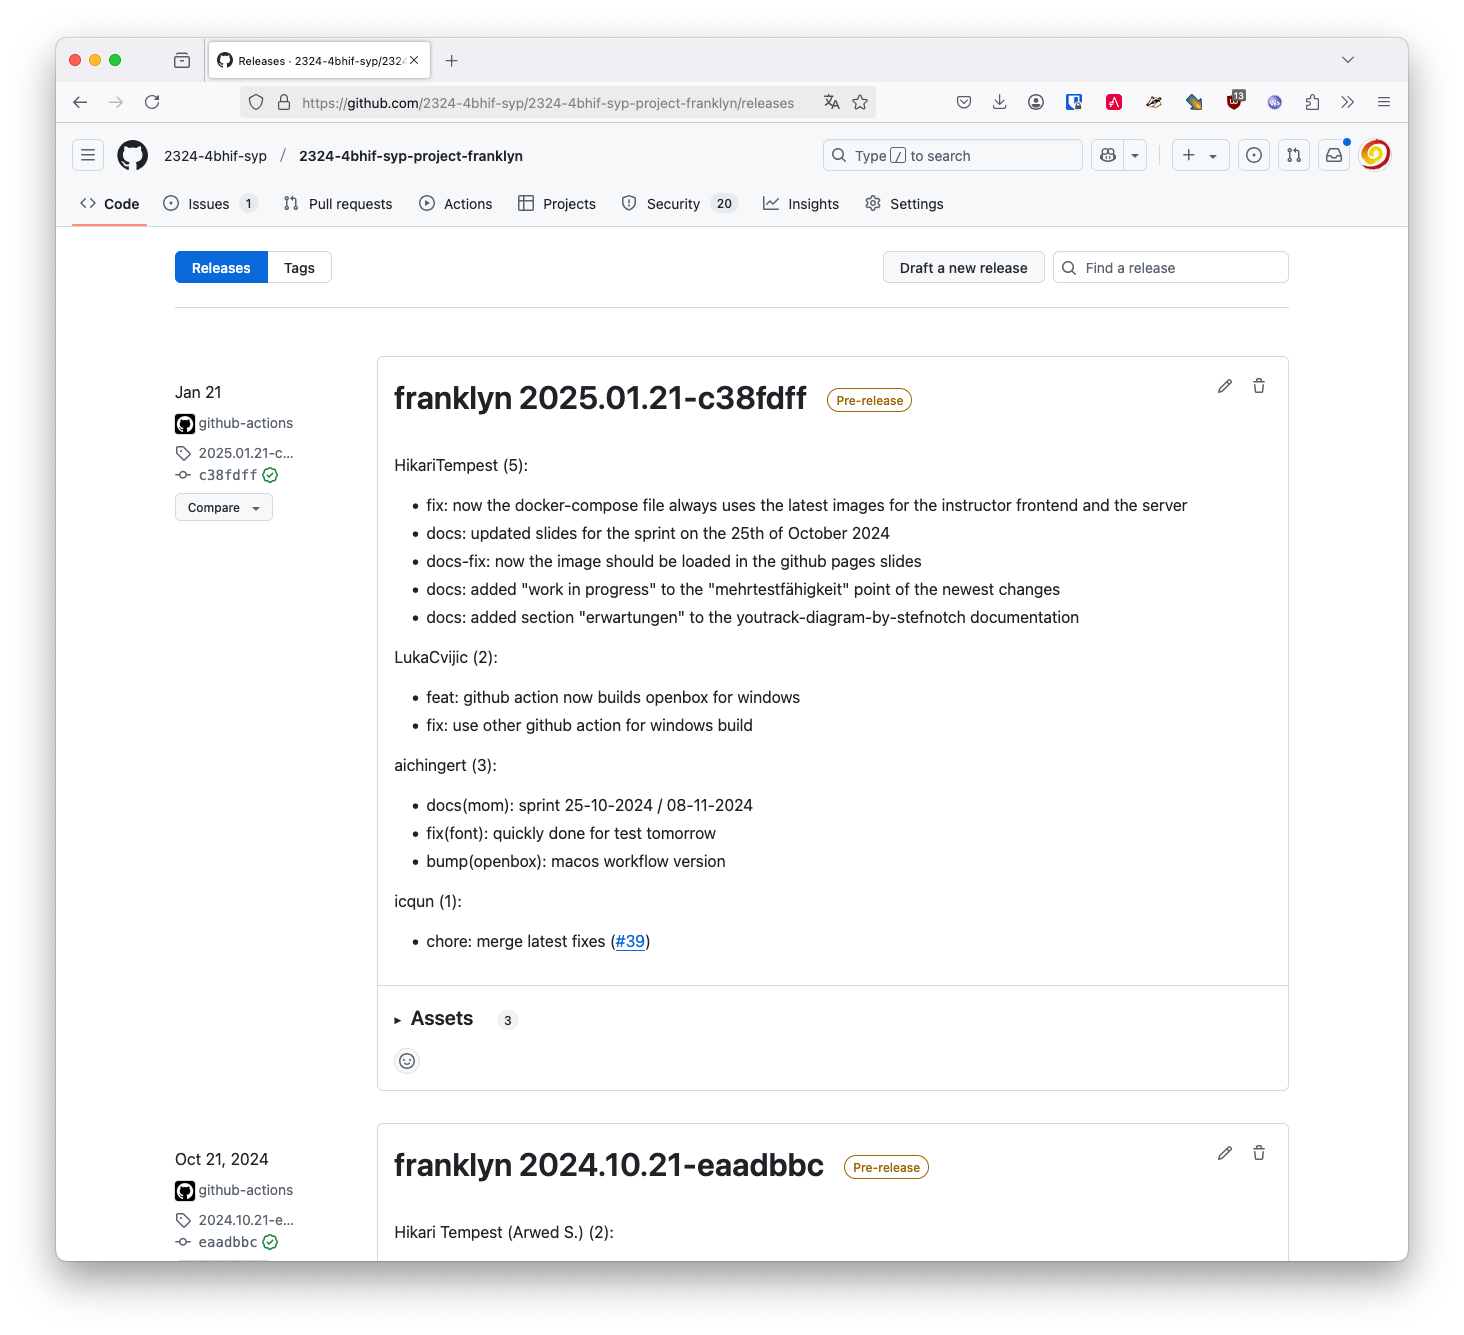
Task: Open github-actions author under Oct 21, 2024
Action: click(x=245, y=1191)
